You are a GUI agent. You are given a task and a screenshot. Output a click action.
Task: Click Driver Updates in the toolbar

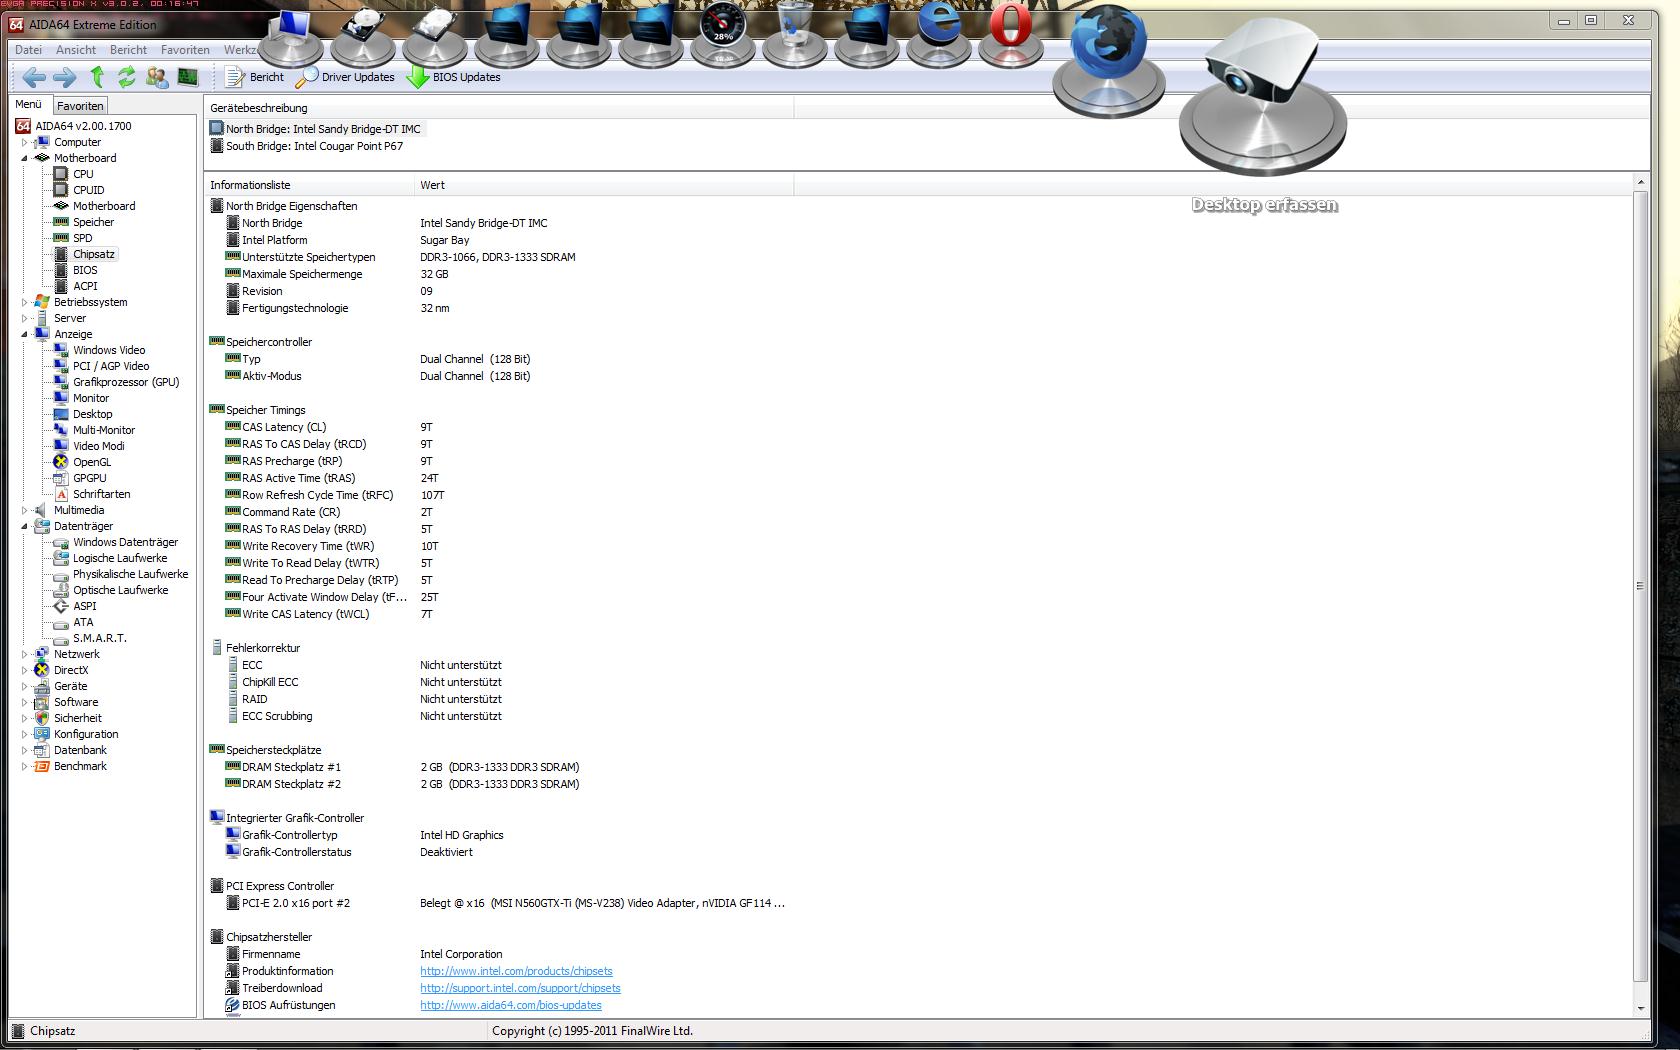[346, 77]
